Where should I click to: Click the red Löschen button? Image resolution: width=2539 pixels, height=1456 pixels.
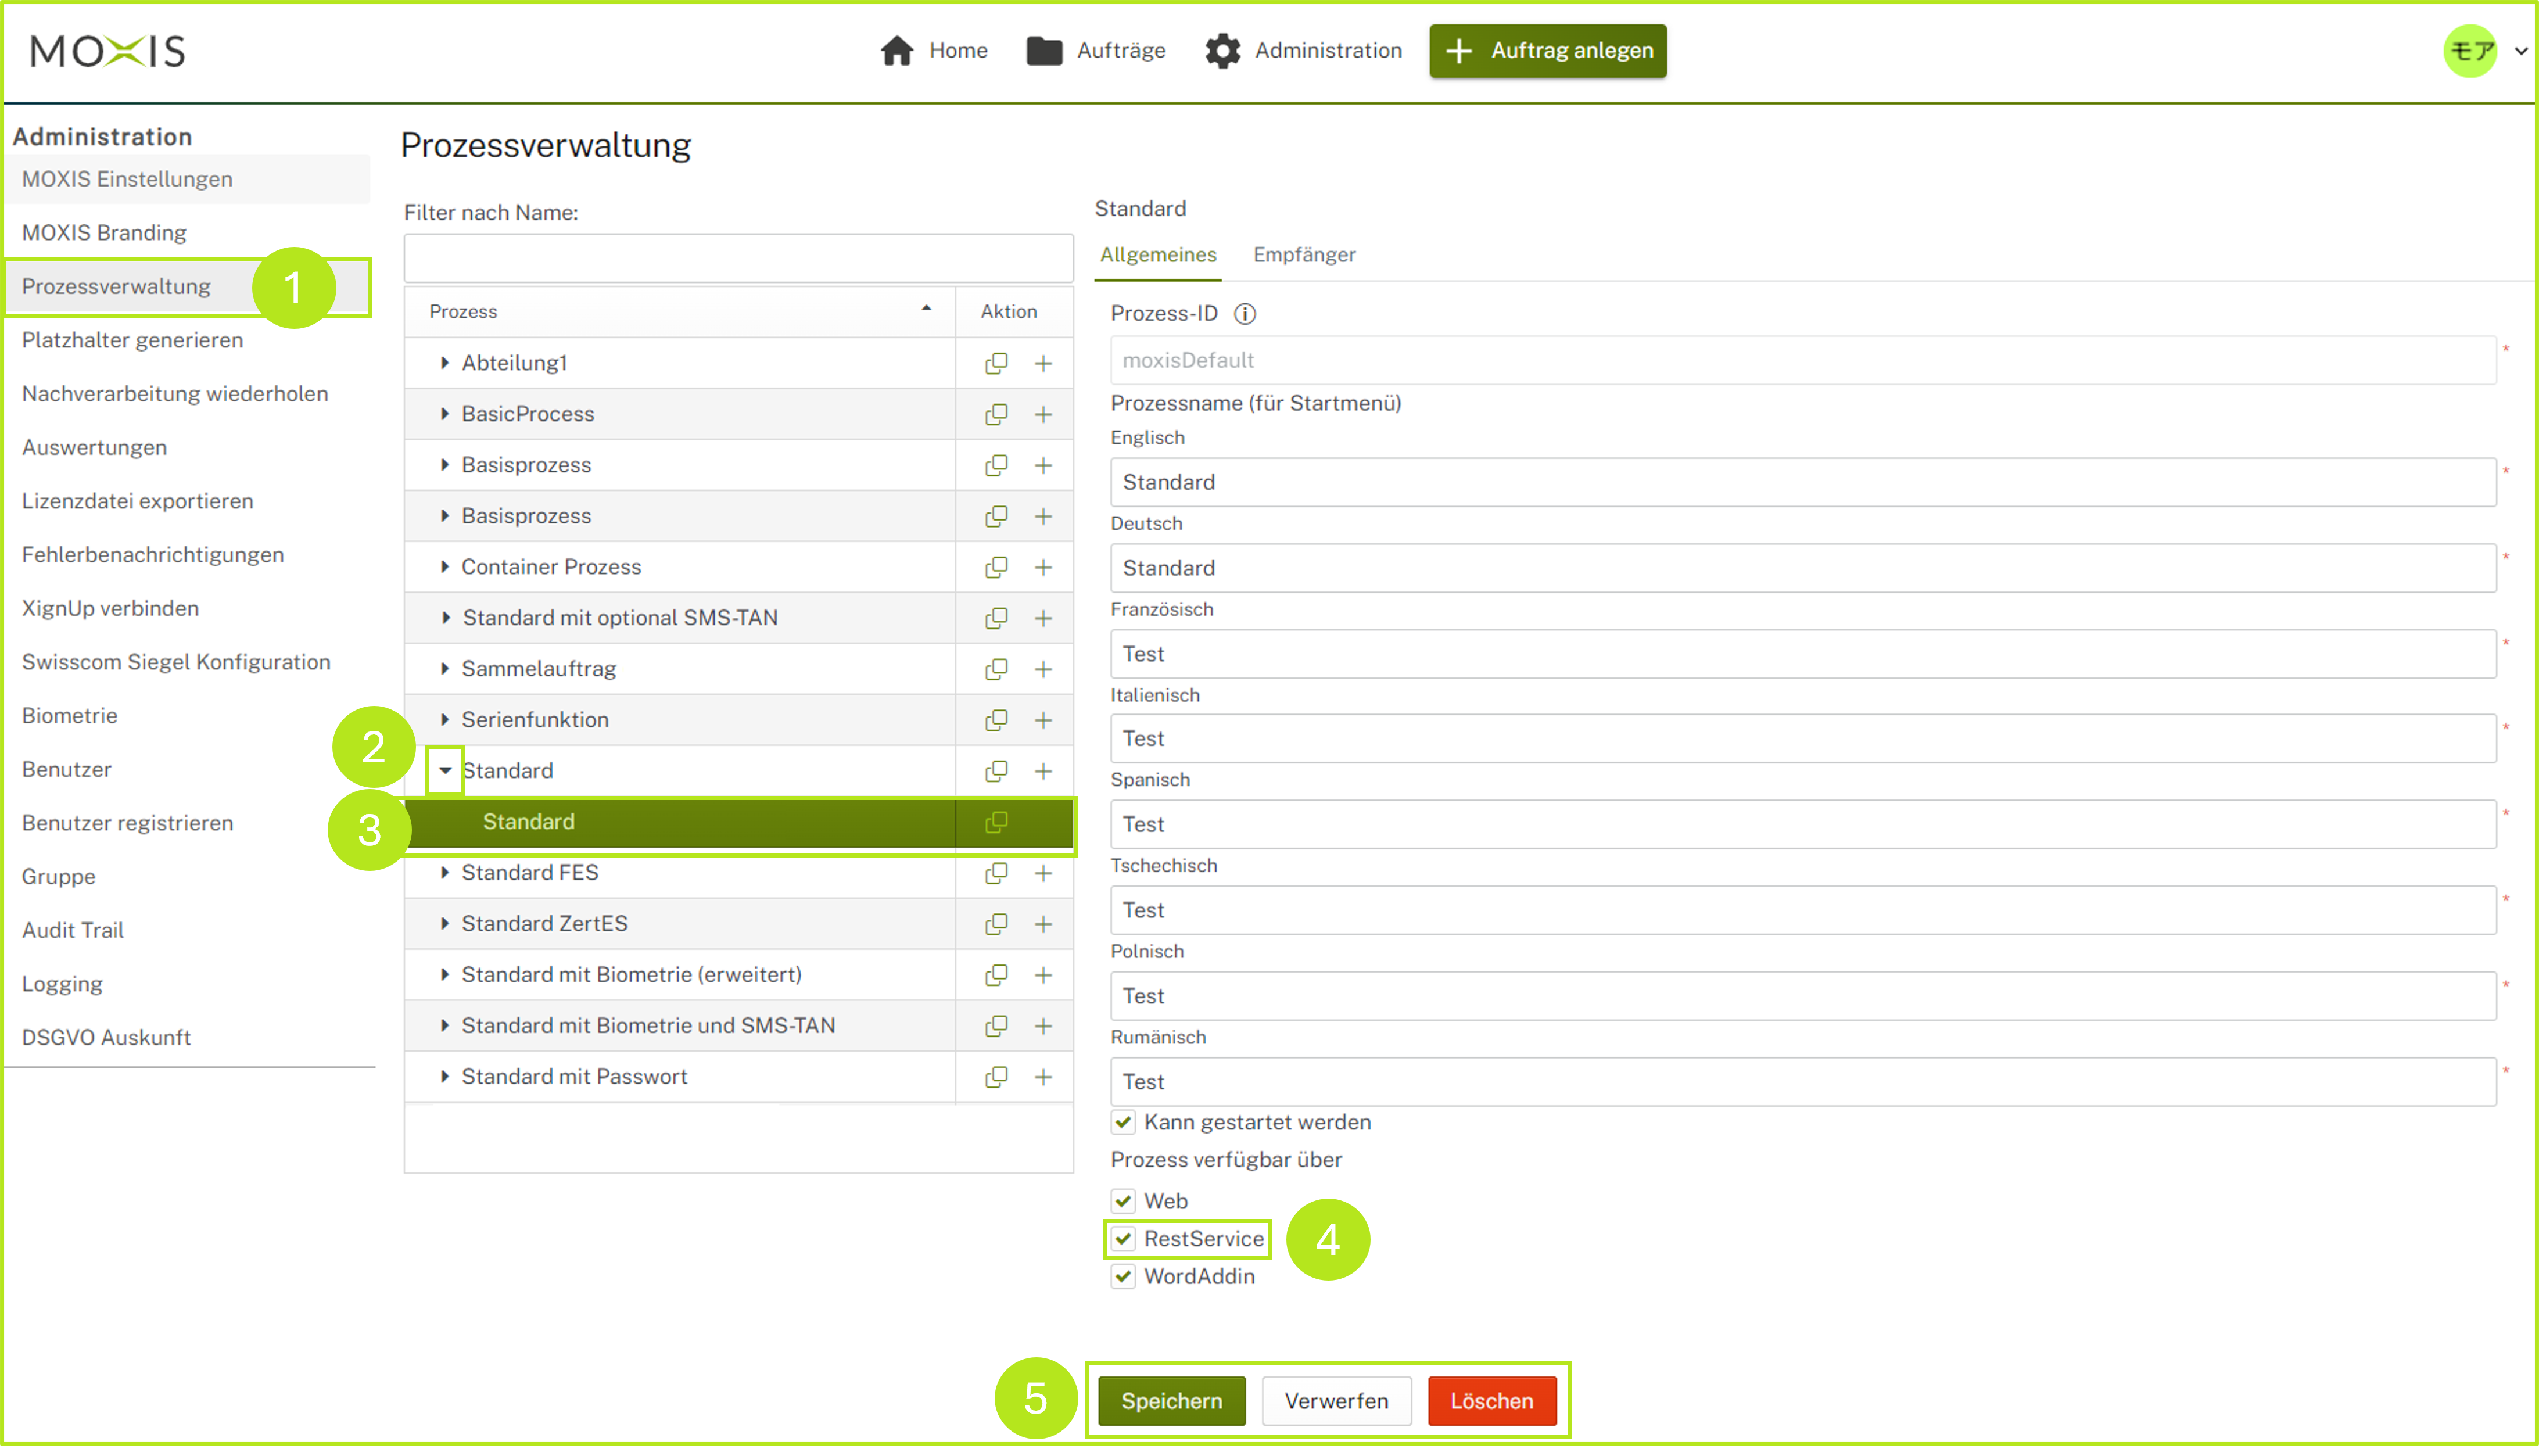(x=1491, y=1401)
